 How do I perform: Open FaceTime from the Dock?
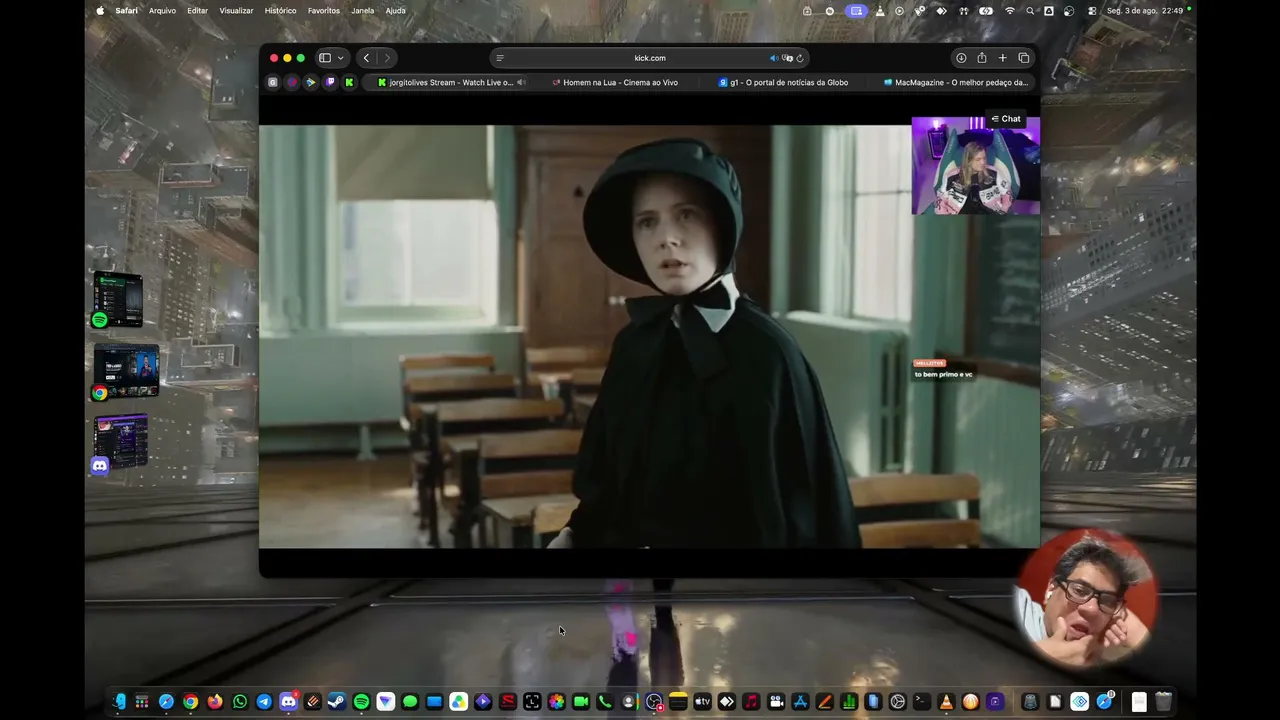[580, 702]
